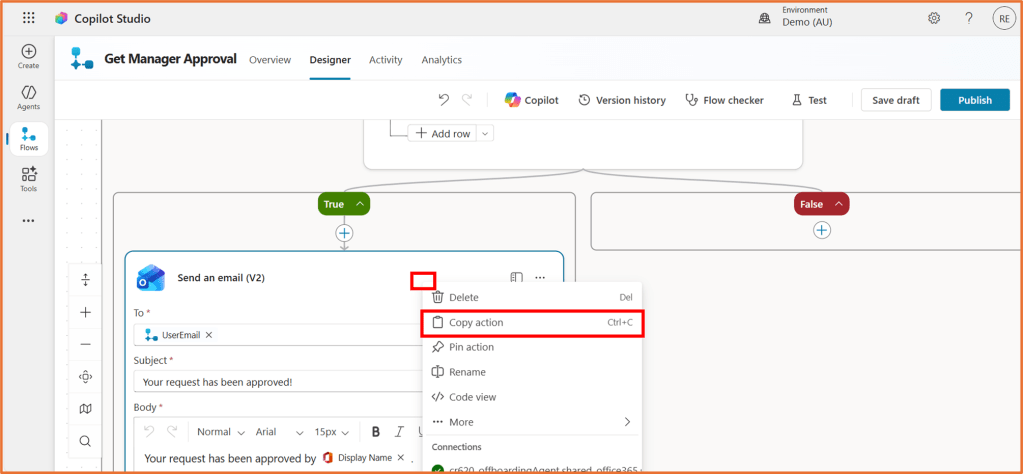The image size is (1023, 474).
Task: Click the Outlook icon of Send an email
Action: point(151,277)
